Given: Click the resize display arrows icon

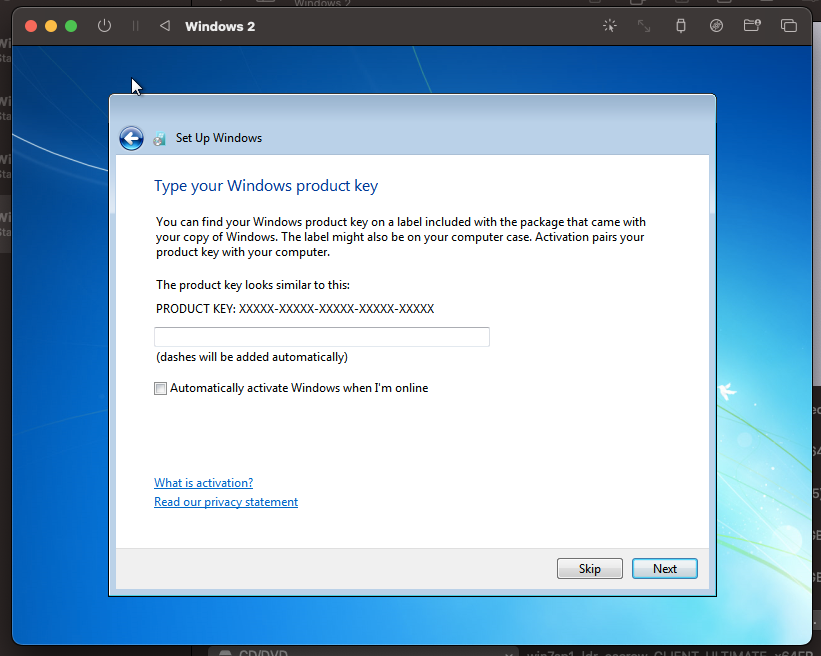Looking at the screenshot, I should (644, 26).
